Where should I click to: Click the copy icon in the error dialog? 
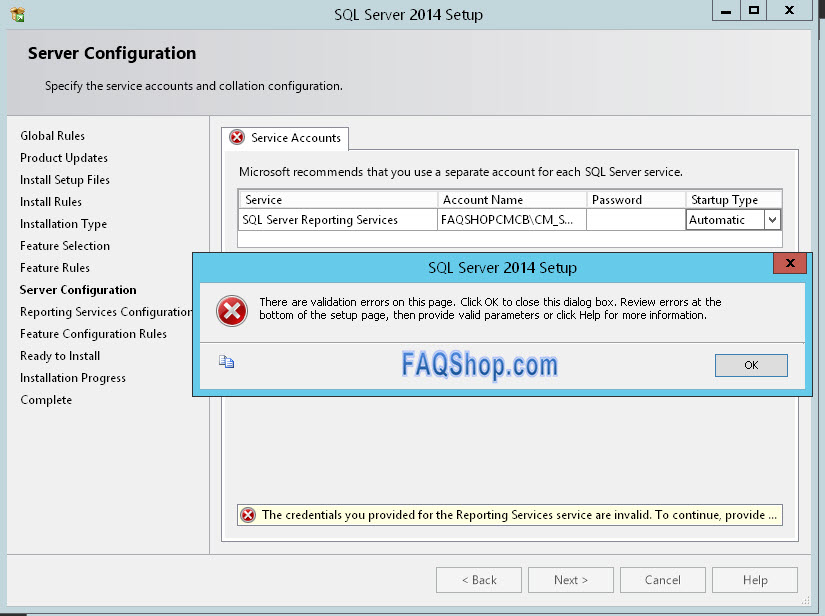pos(227,363)
